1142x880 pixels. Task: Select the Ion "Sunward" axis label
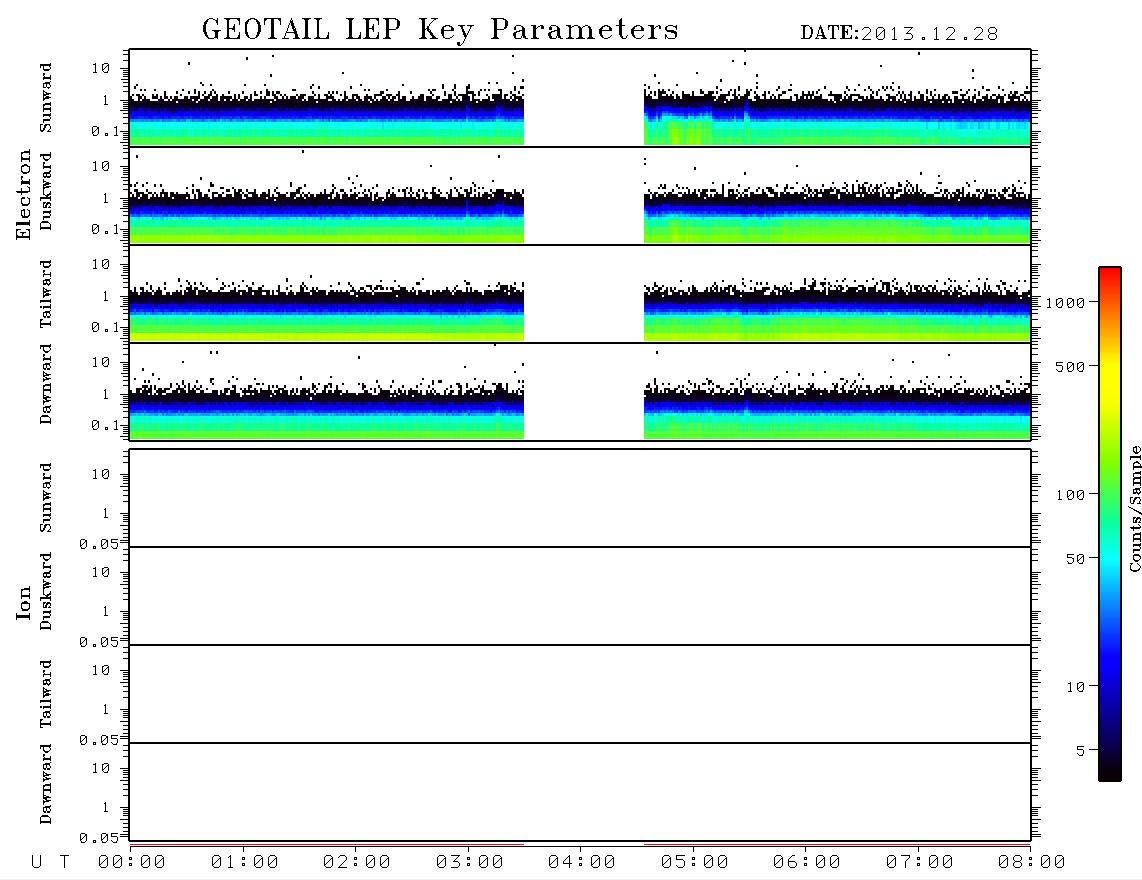46,498
